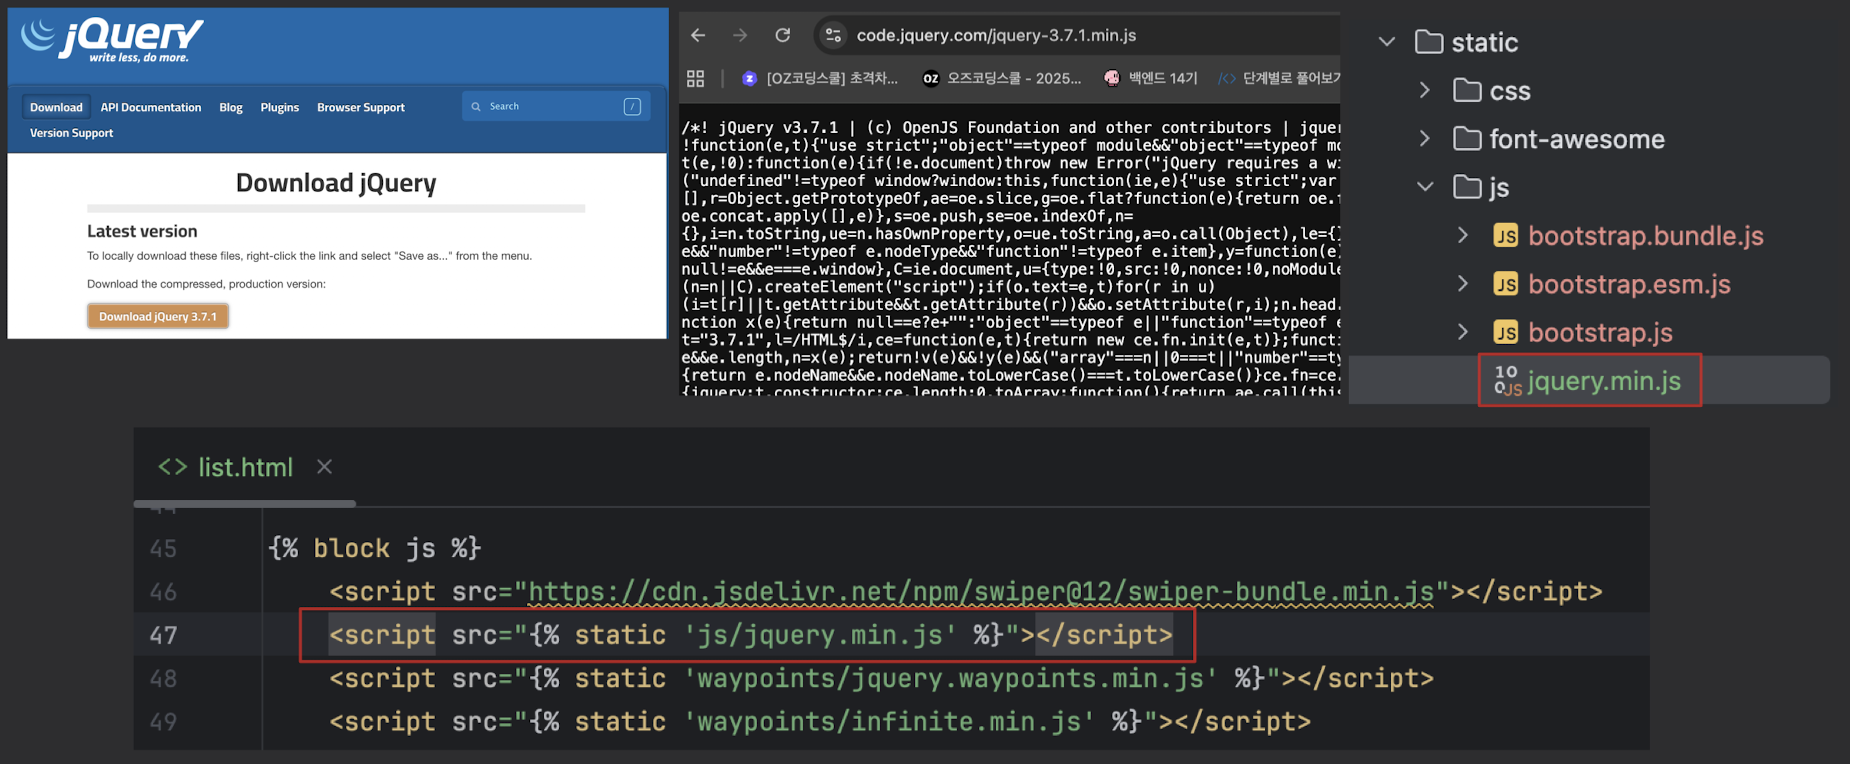Click the address bar URL code.jquery.com
1850x764 pixels.
tap(996, 35)
